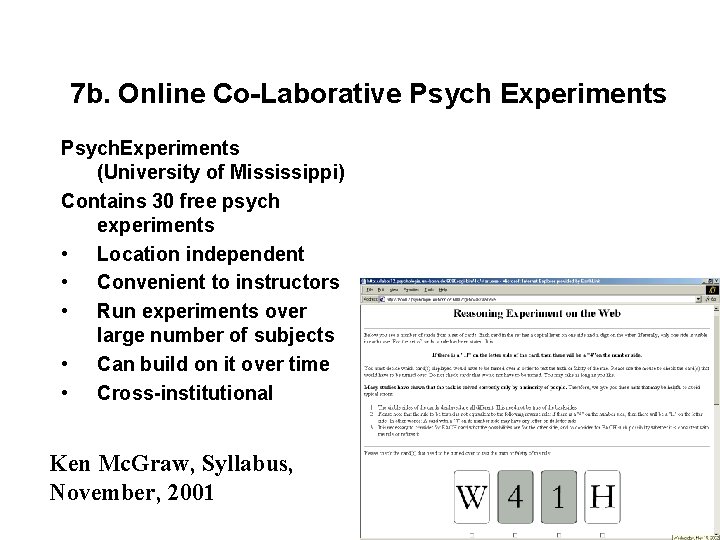Open the Favorites menu in Internet Explorer

point(411,290)
